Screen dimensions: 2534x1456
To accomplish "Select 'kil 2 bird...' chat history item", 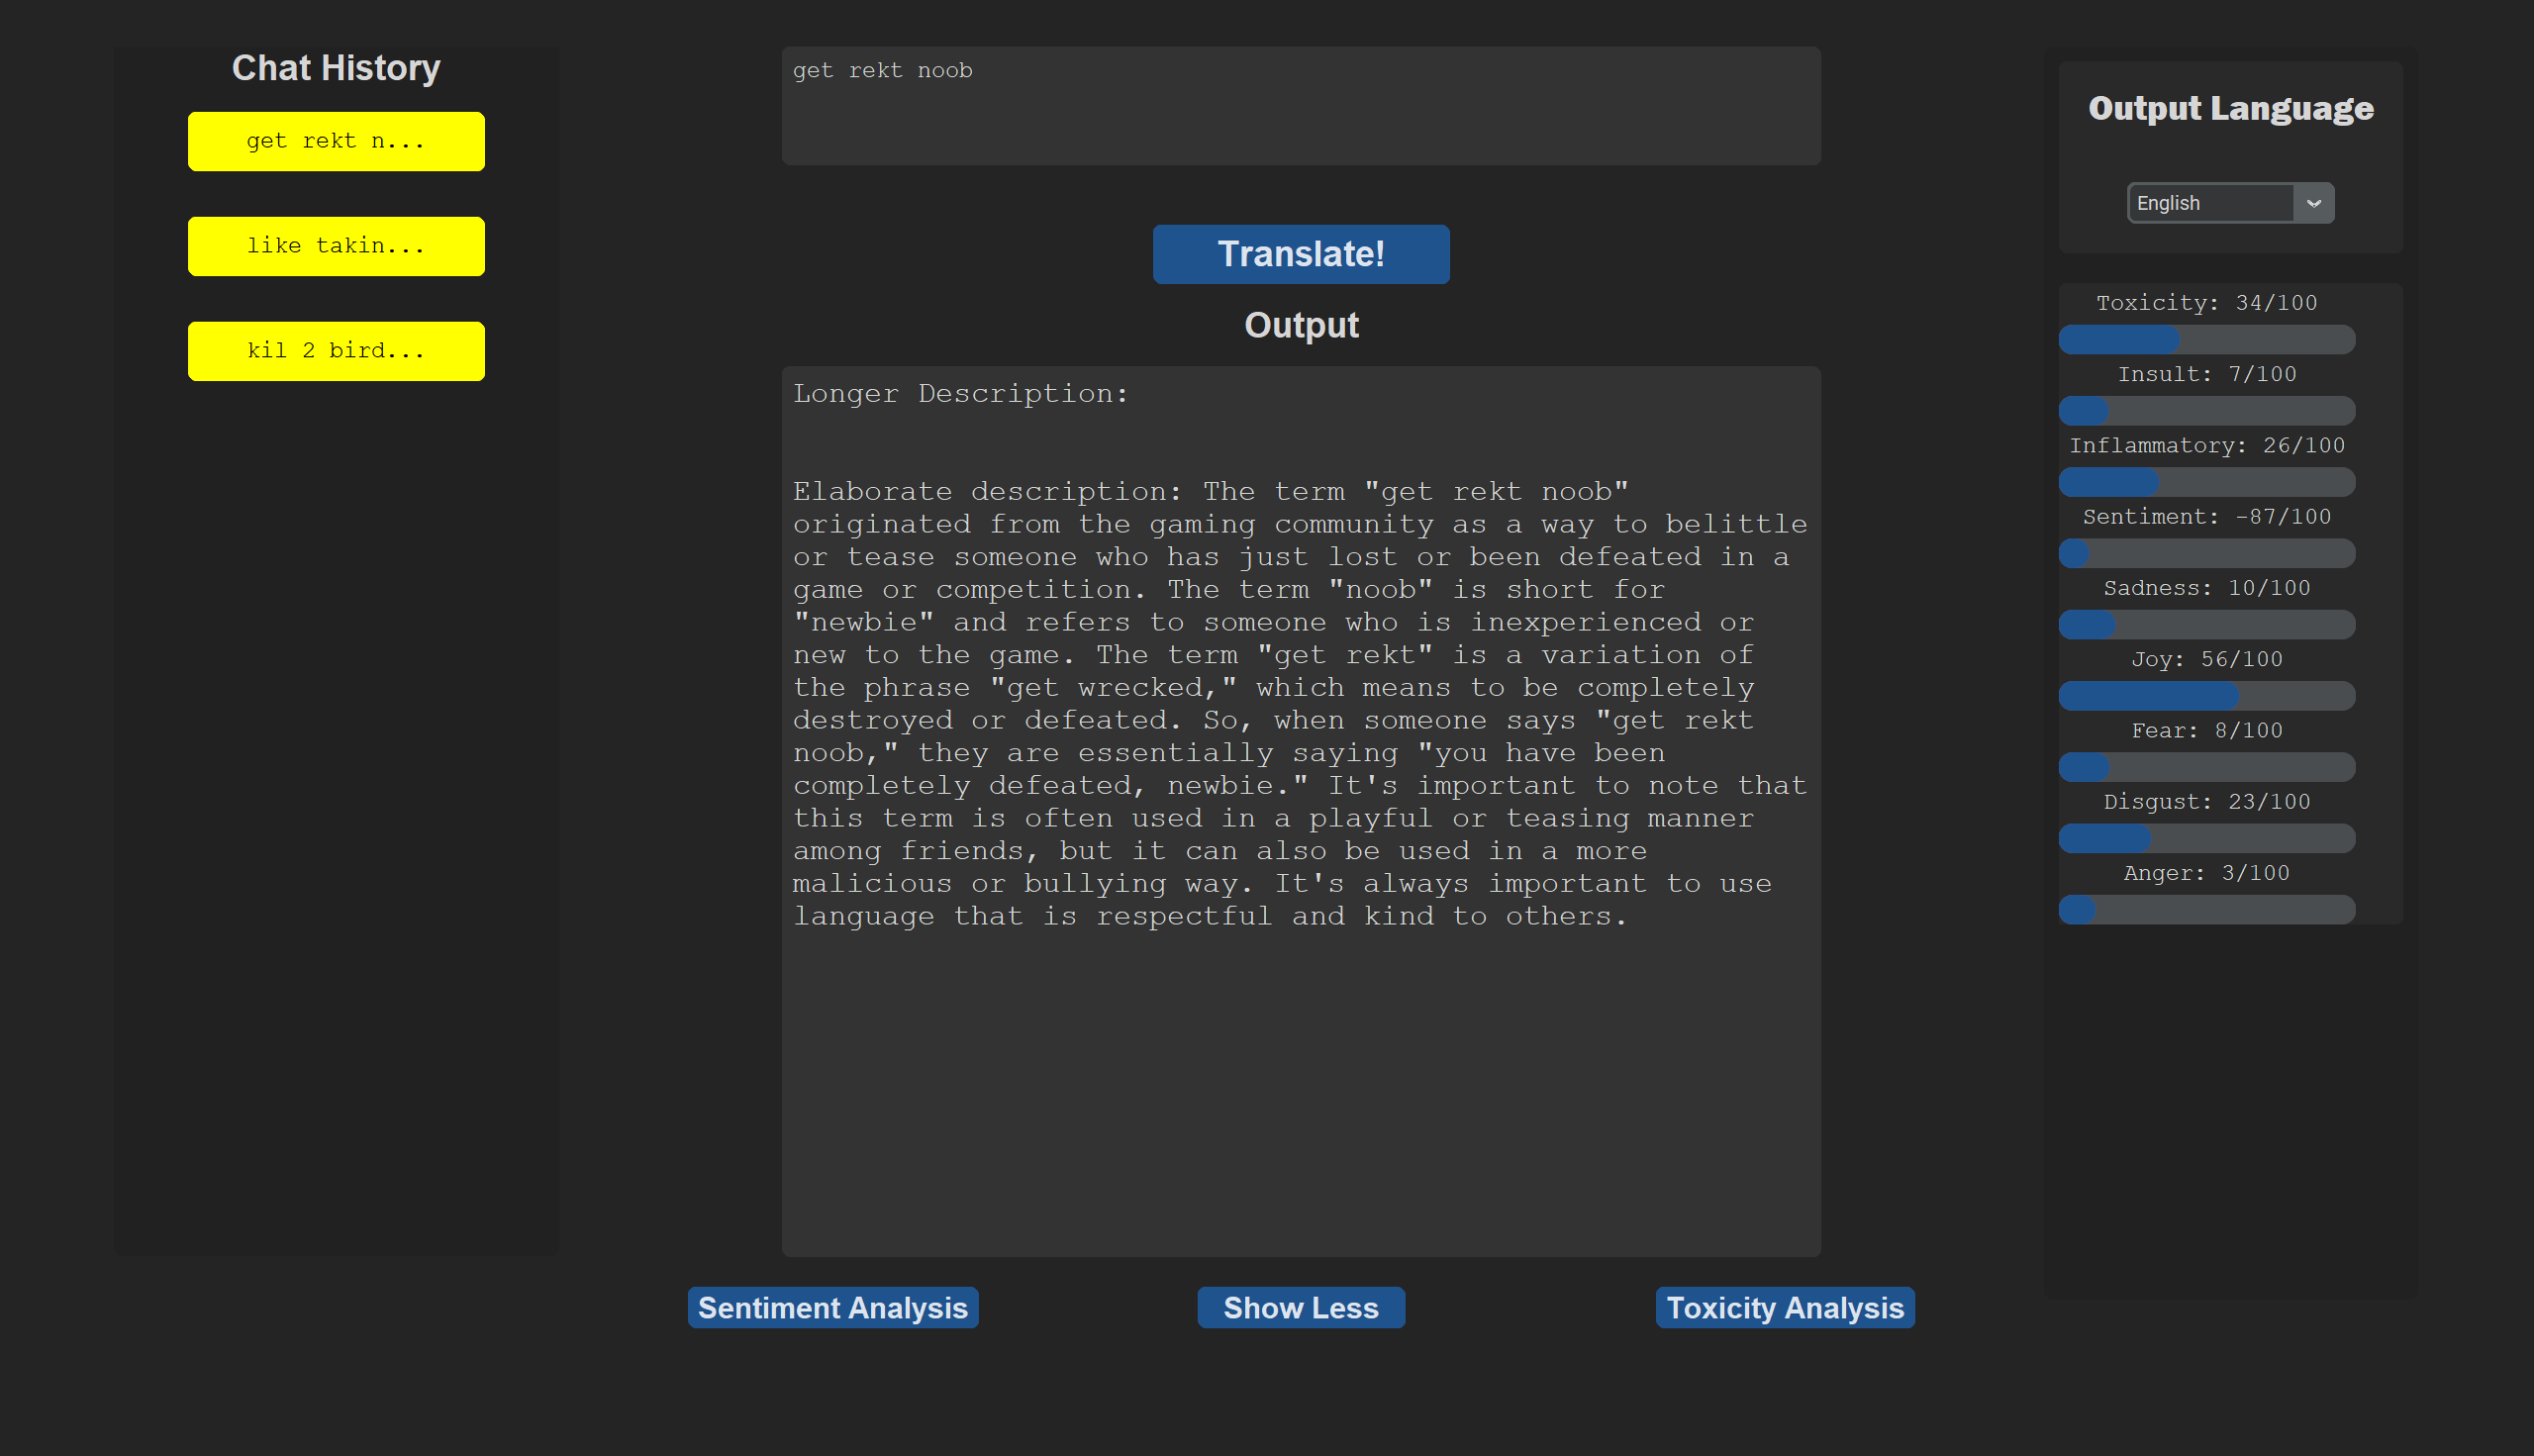I will [x=336, y=351].
